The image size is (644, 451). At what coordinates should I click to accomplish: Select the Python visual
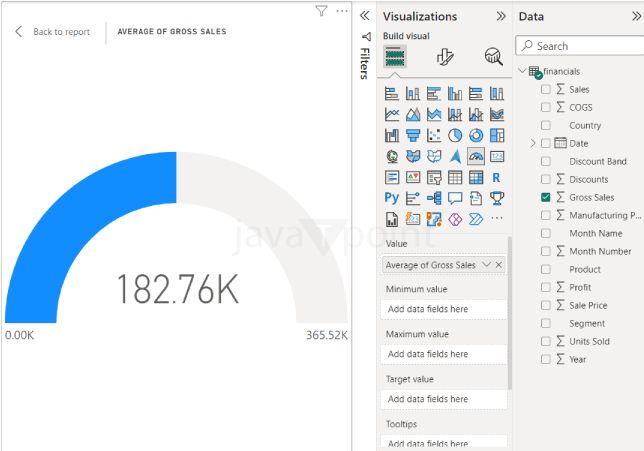(x=392, y=198)
